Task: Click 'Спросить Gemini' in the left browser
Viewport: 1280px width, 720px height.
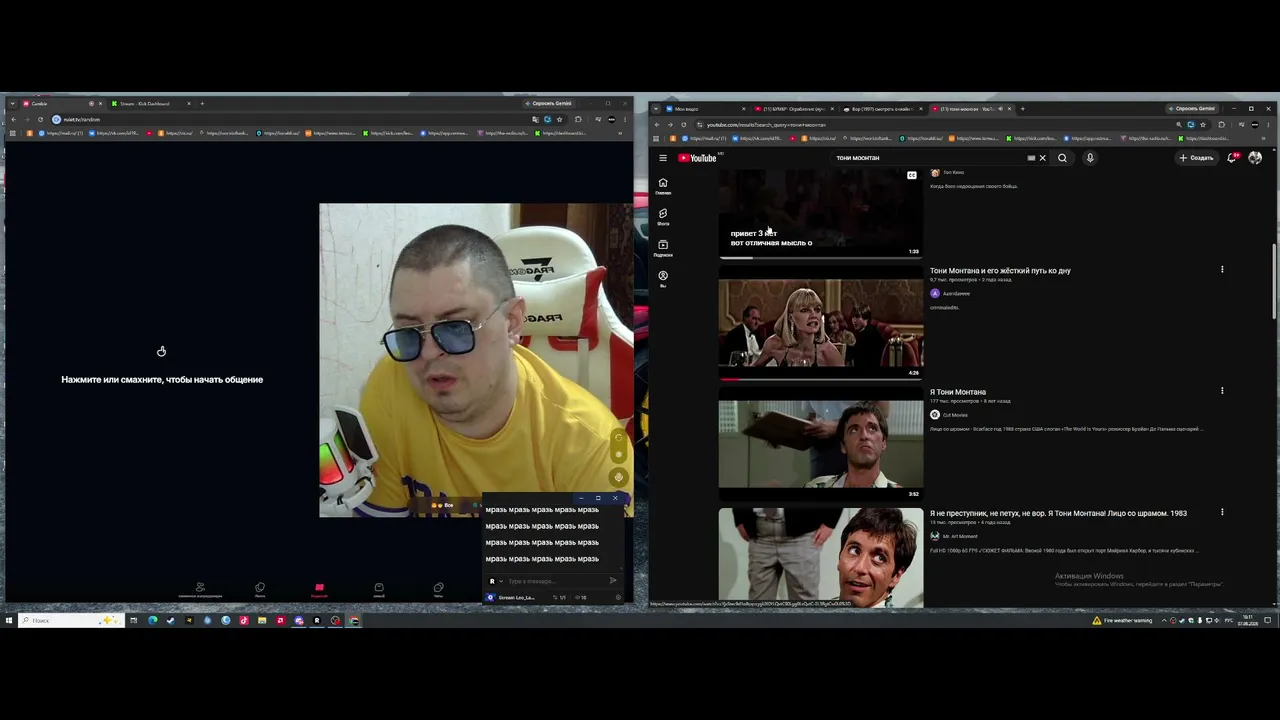Action: coord(549,104)
